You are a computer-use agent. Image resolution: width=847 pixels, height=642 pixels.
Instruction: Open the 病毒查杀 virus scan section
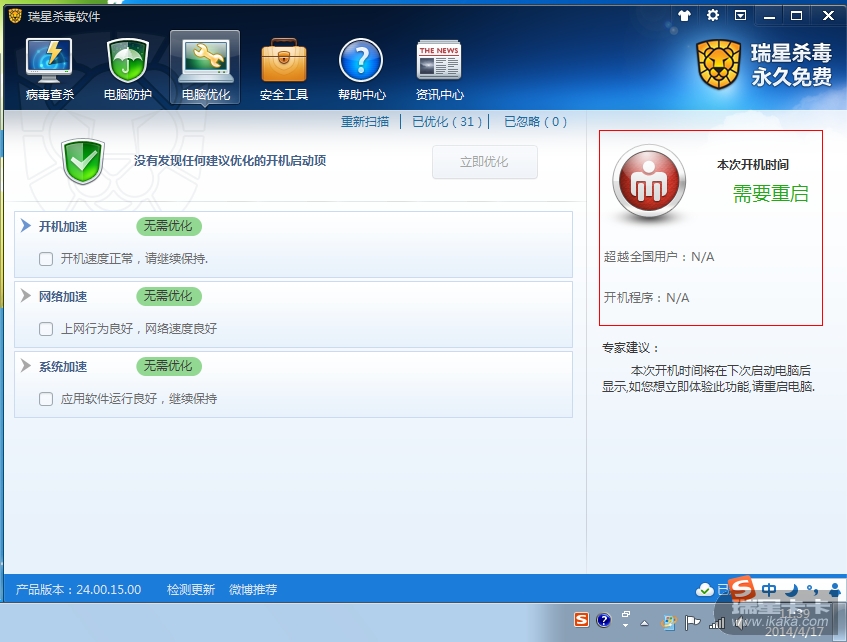[x=49, y=69]
